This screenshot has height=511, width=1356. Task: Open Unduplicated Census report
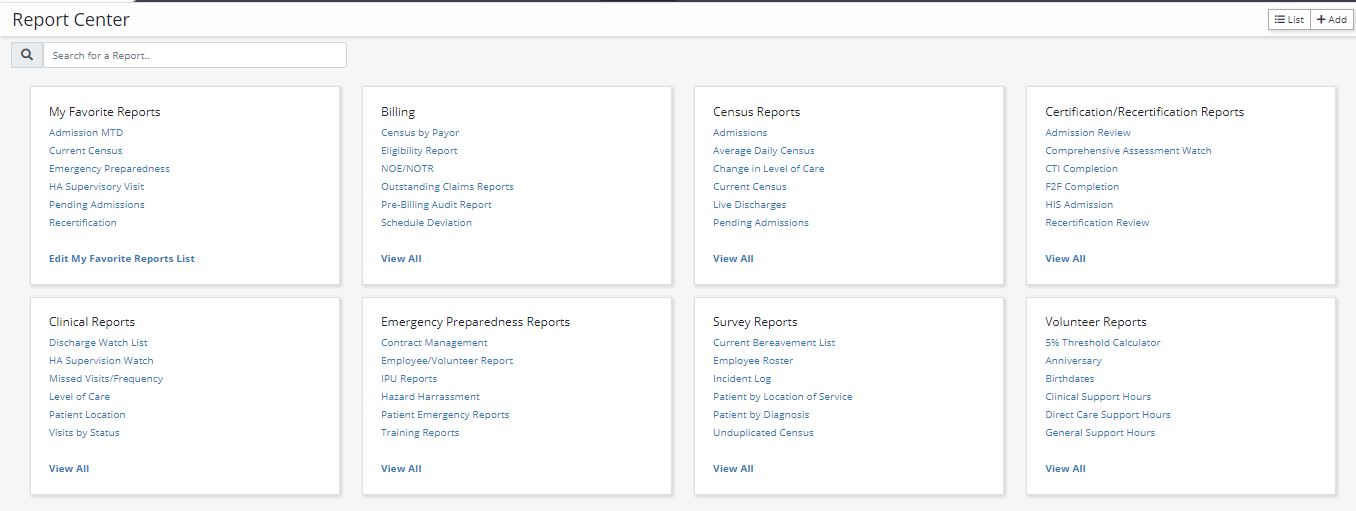(763, 433)
